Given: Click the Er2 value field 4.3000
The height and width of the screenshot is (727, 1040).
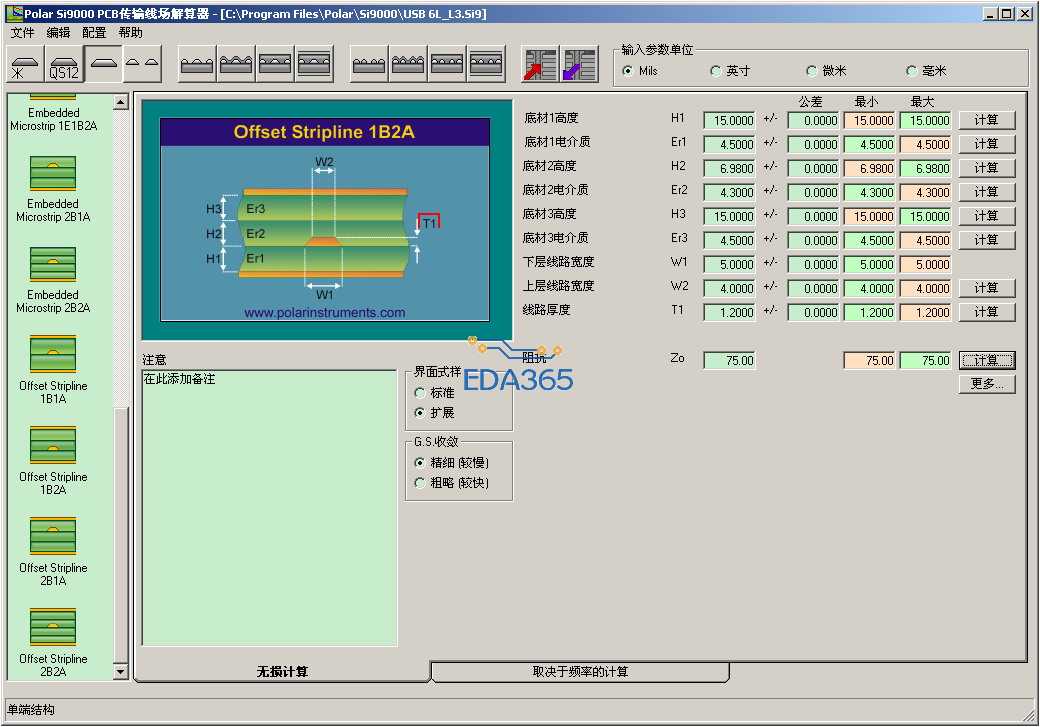Looking at the screenshot, I should pos(729,192).
